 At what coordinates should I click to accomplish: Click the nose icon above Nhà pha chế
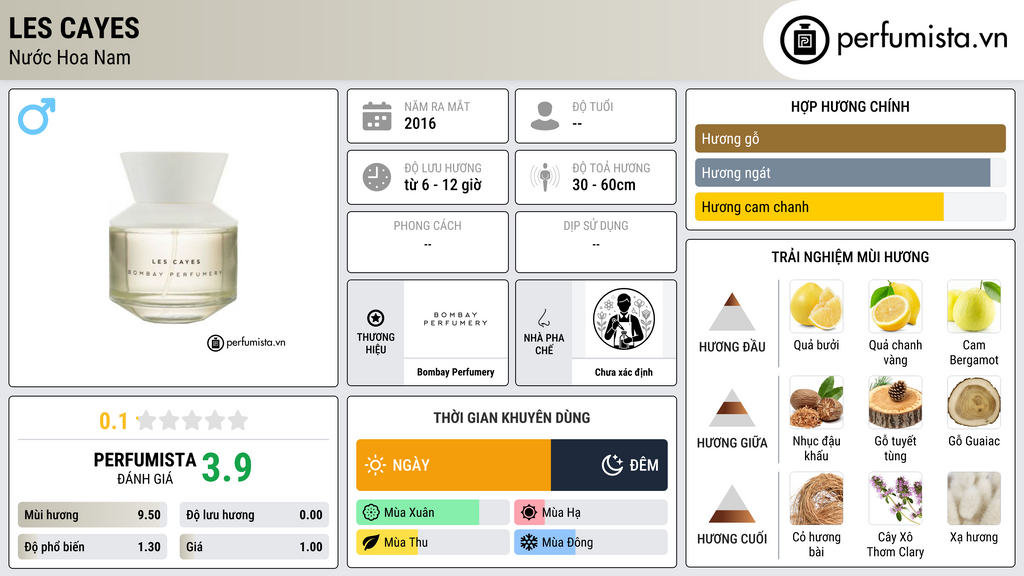click(x=543, y=318)
